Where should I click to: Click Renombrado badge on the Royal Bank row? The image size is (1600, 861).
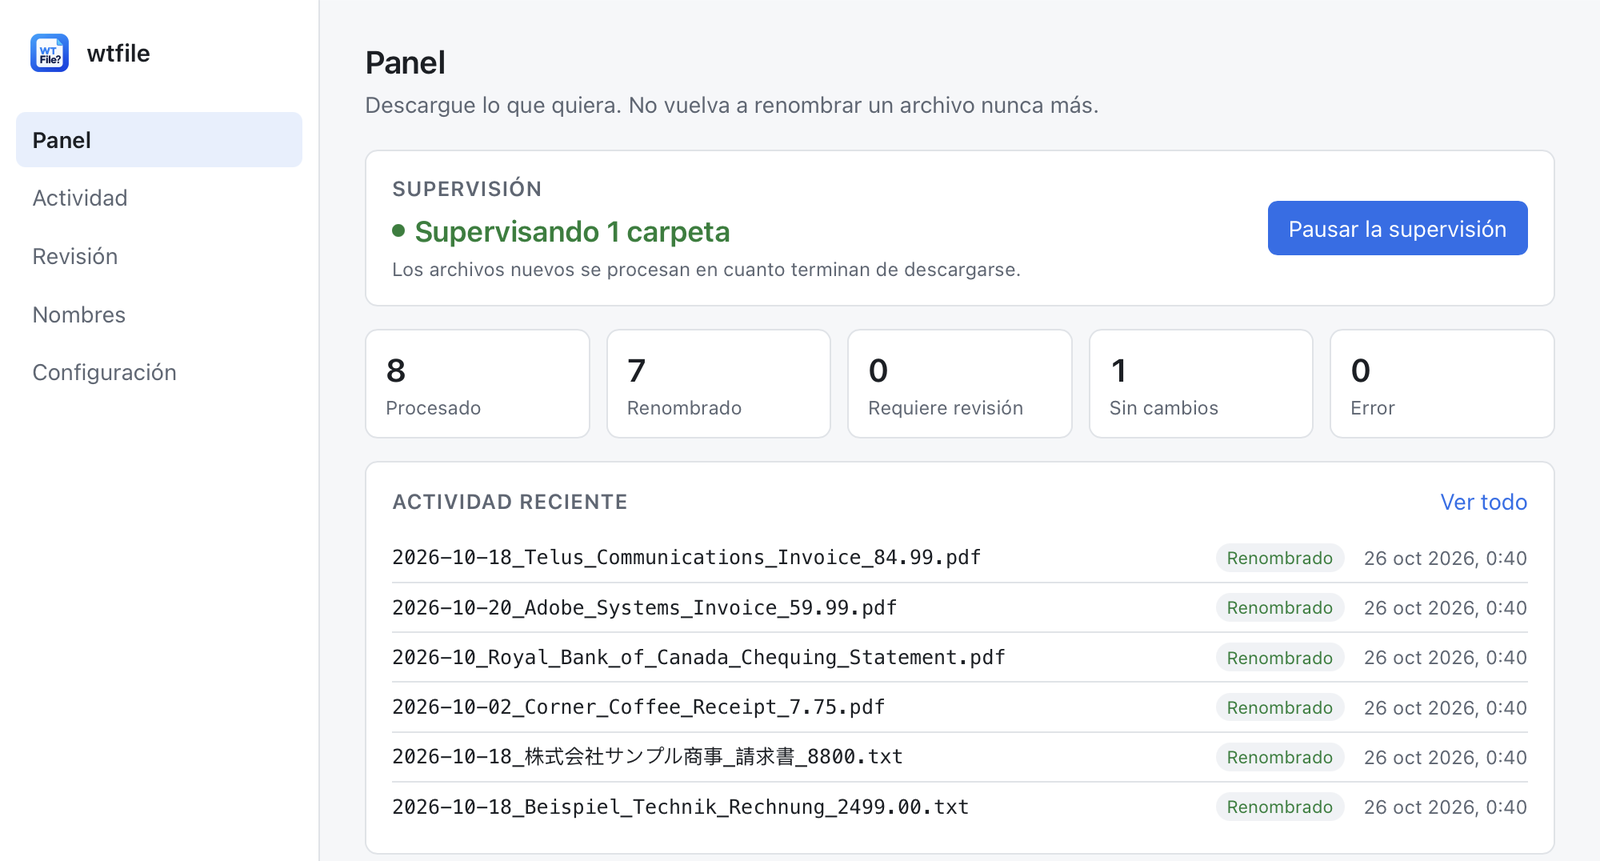(x=1279, y=658)
